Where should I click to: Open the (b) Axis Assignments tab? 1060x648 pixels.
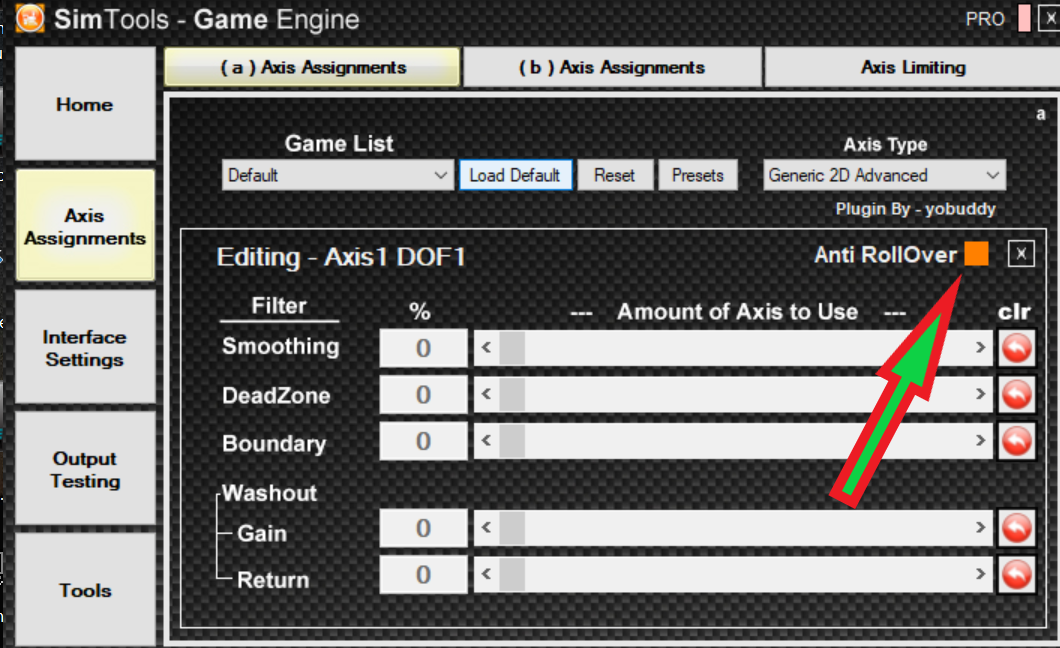[x=612, y=67]
